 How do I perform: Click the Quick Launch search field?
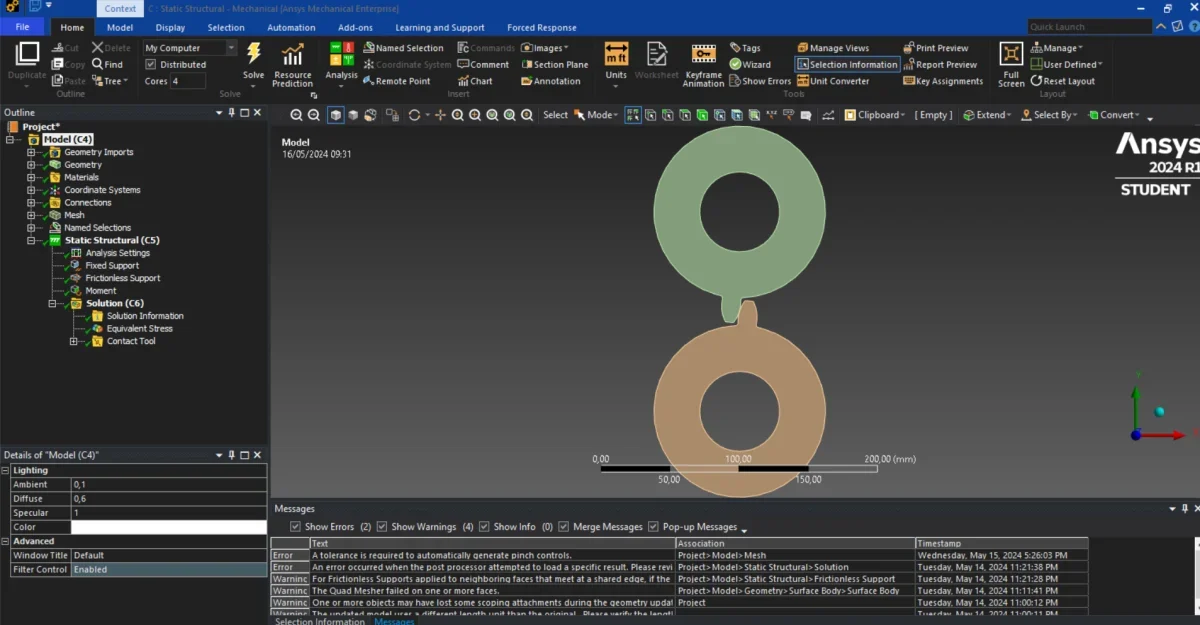point(1090,27)
